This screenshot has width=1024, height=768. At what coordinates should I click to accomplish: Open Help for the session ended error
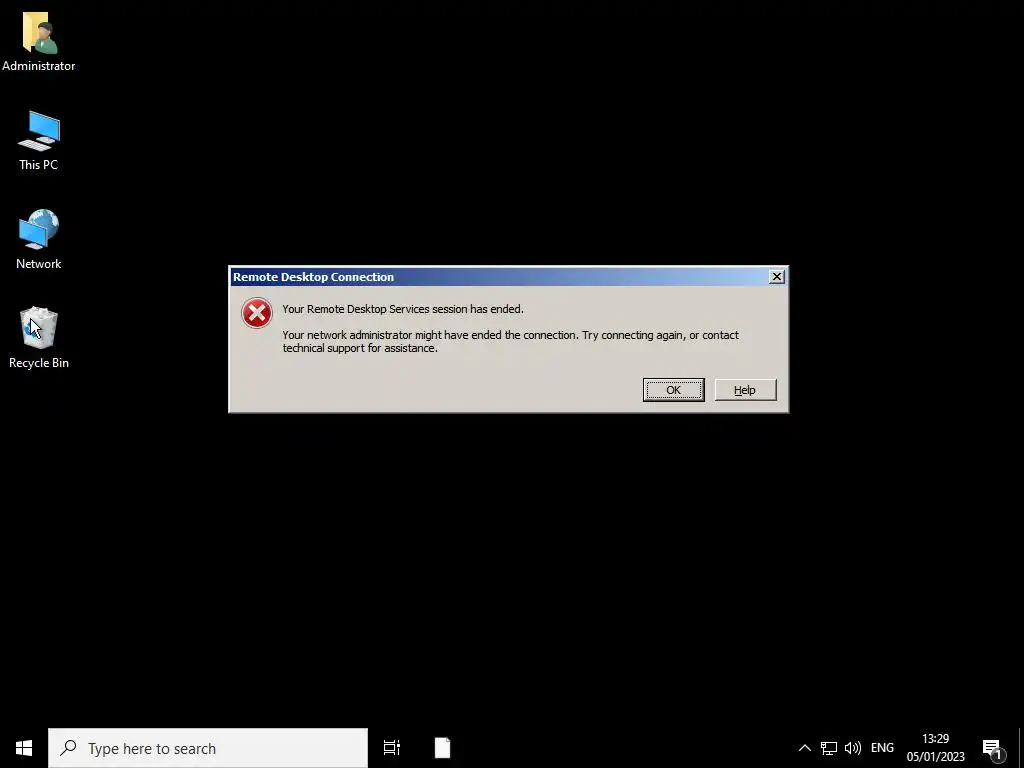pos(745,390)
